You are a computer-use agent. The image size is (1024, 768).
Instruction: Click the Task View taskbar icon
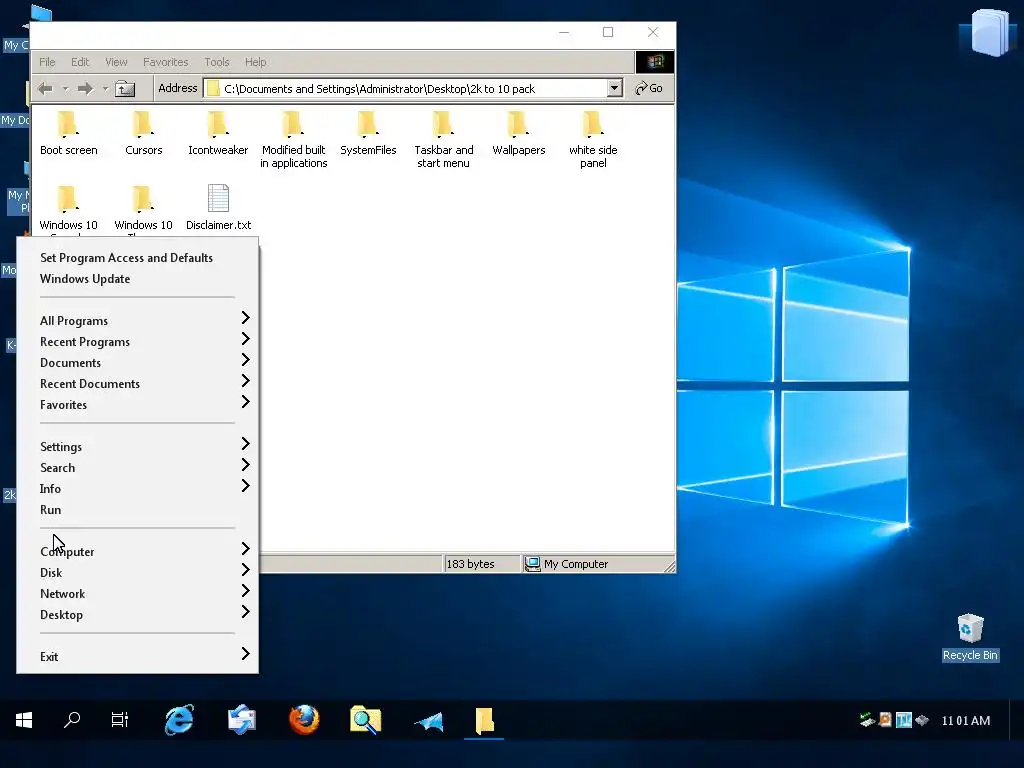pos(120,720)
